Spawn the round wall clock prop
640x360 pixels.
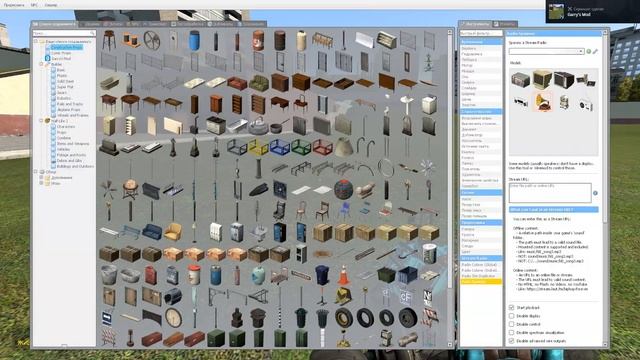tap(173, 317)
